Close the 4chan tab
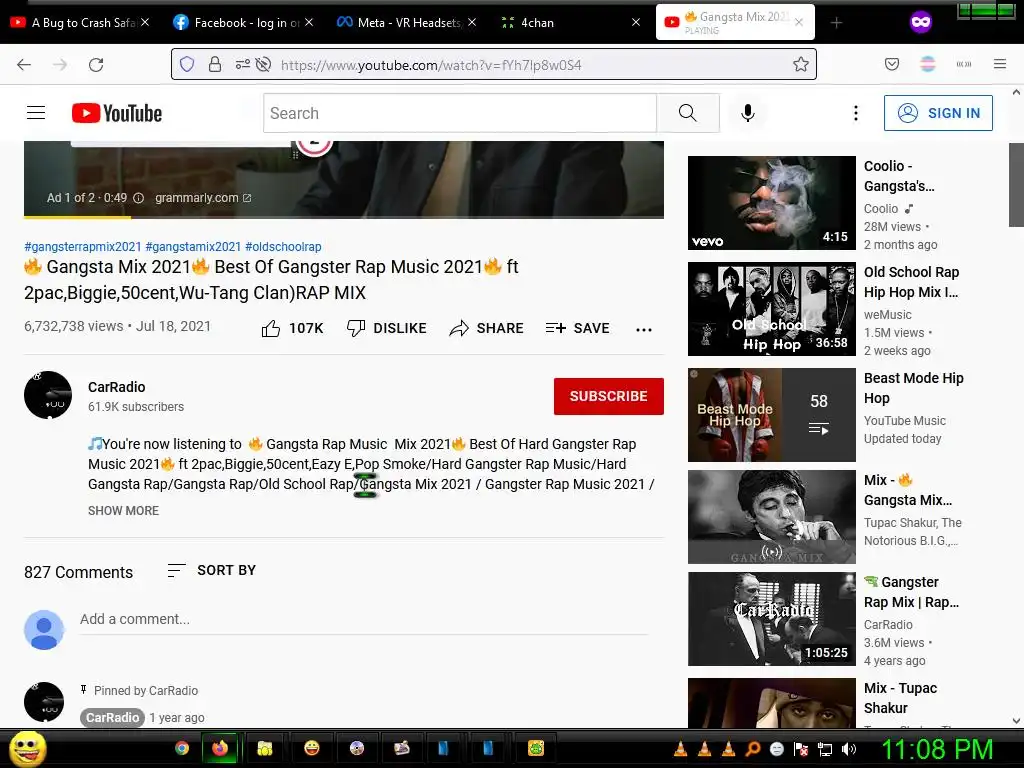 [x=635, y=22]
